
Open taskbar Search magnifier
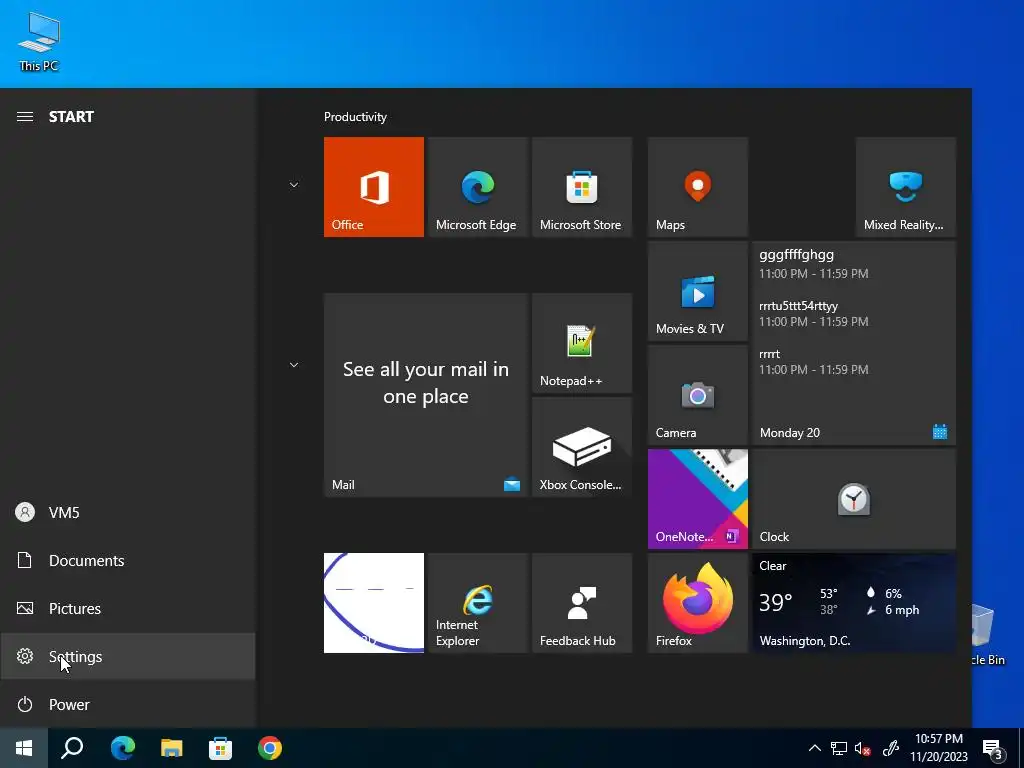pyautogui.click(x=72, y=748)
